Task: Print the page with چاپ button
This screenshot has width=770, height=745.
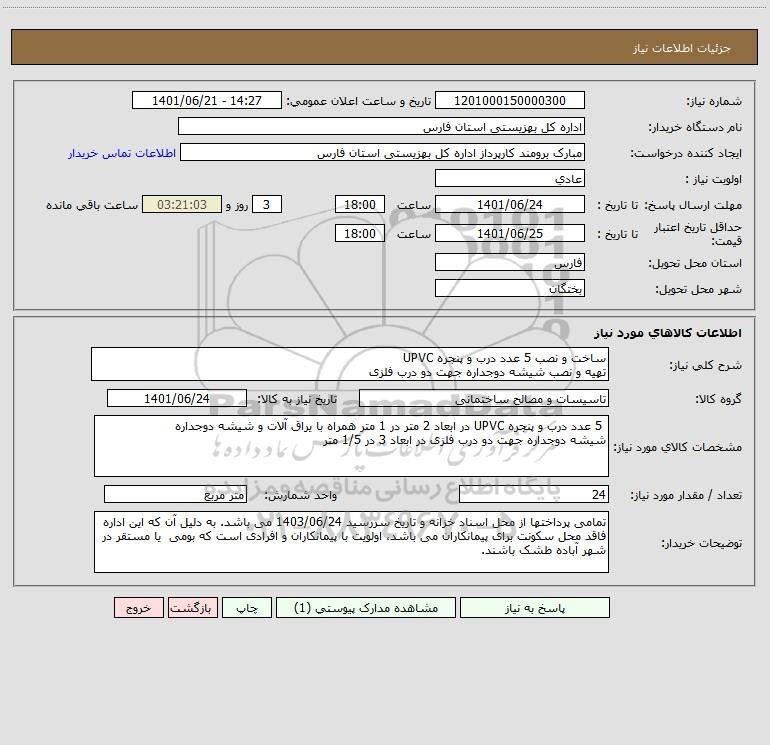Action: (247, 608)
